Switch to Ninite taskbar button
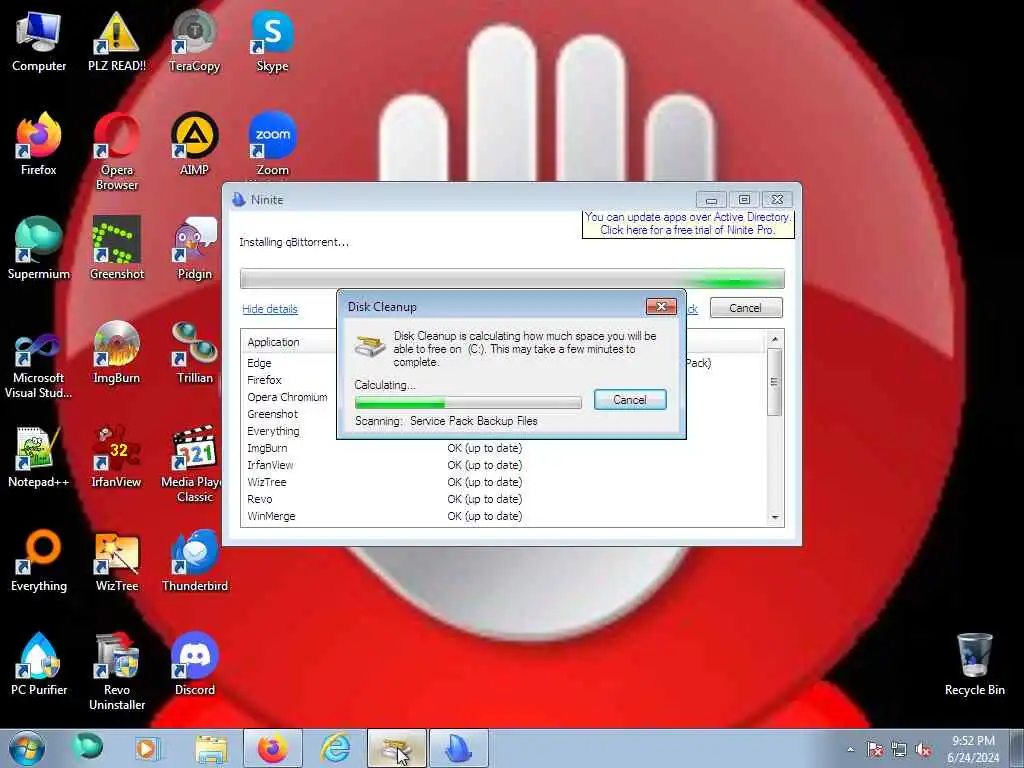The image size is (1024, 768). [x=458, y=748]
